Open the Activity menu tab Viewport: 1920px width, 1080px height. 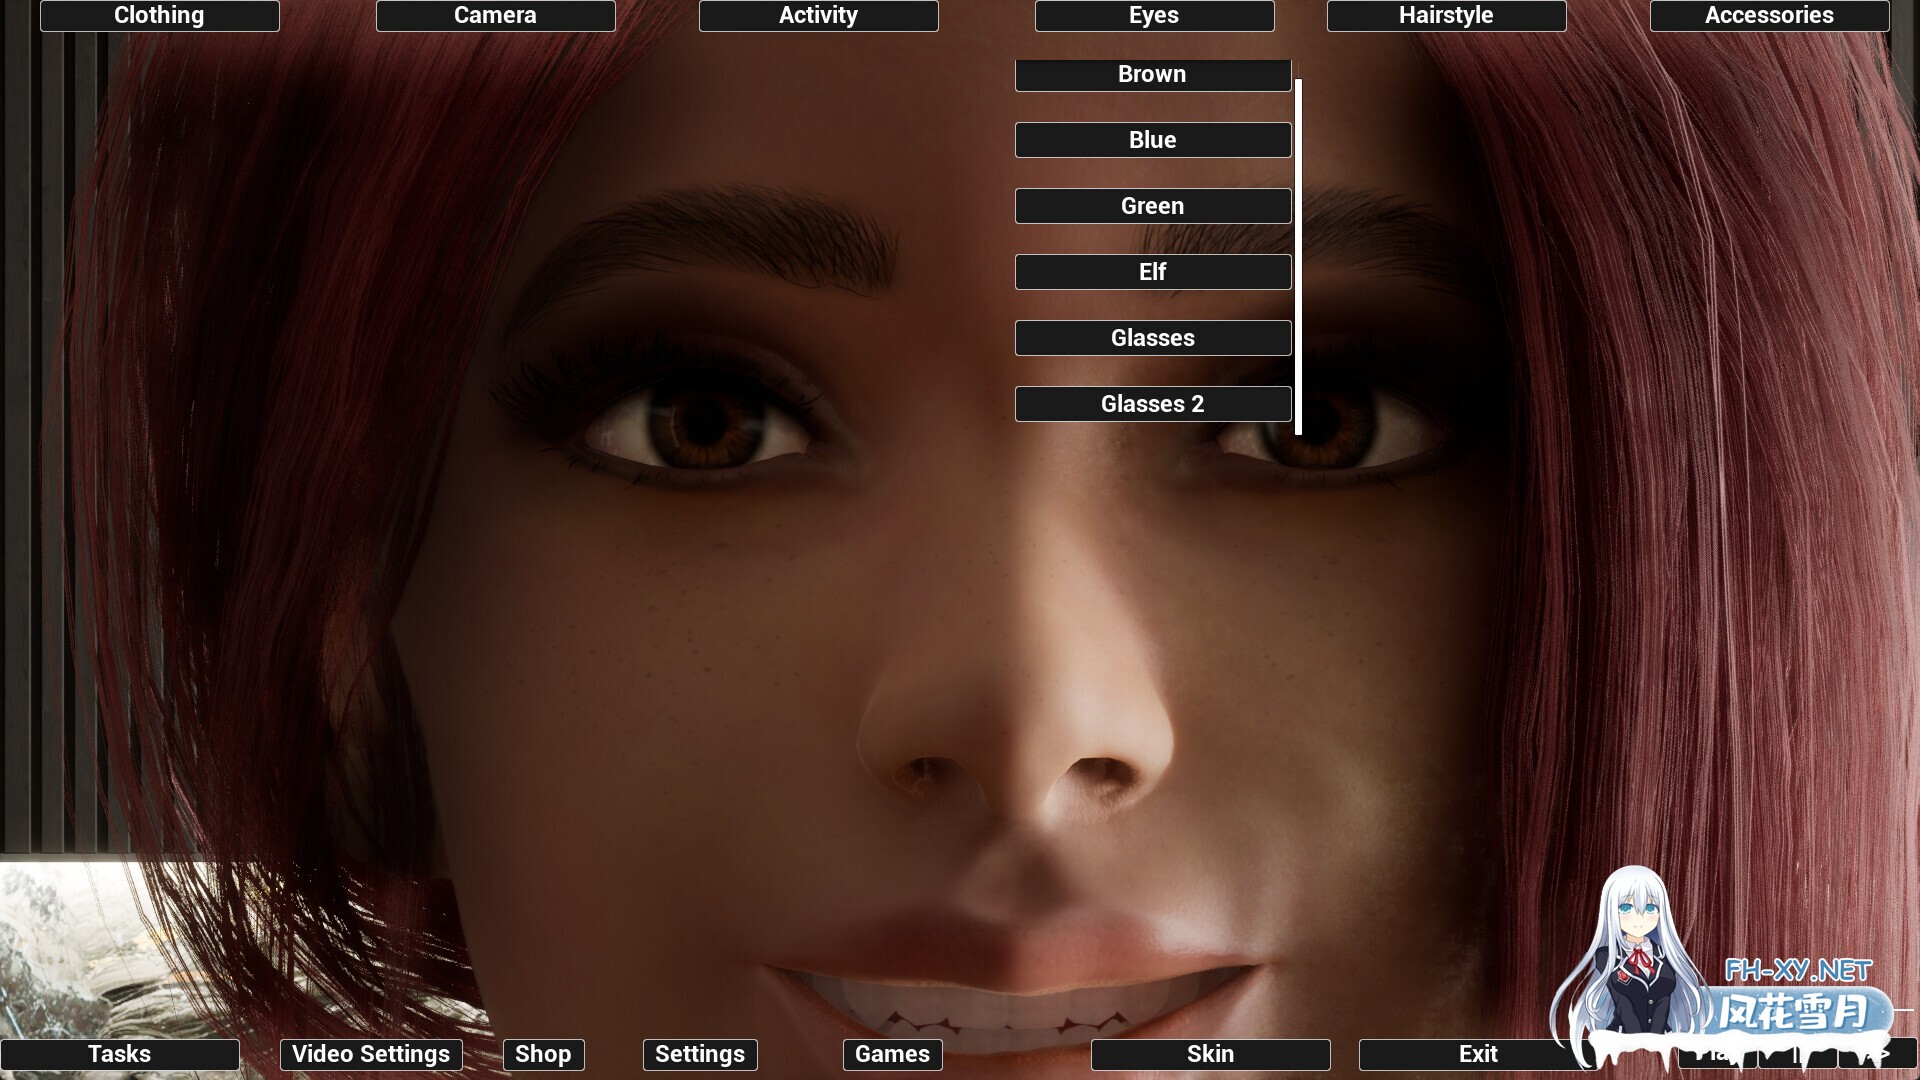click(x=818, y=15)
